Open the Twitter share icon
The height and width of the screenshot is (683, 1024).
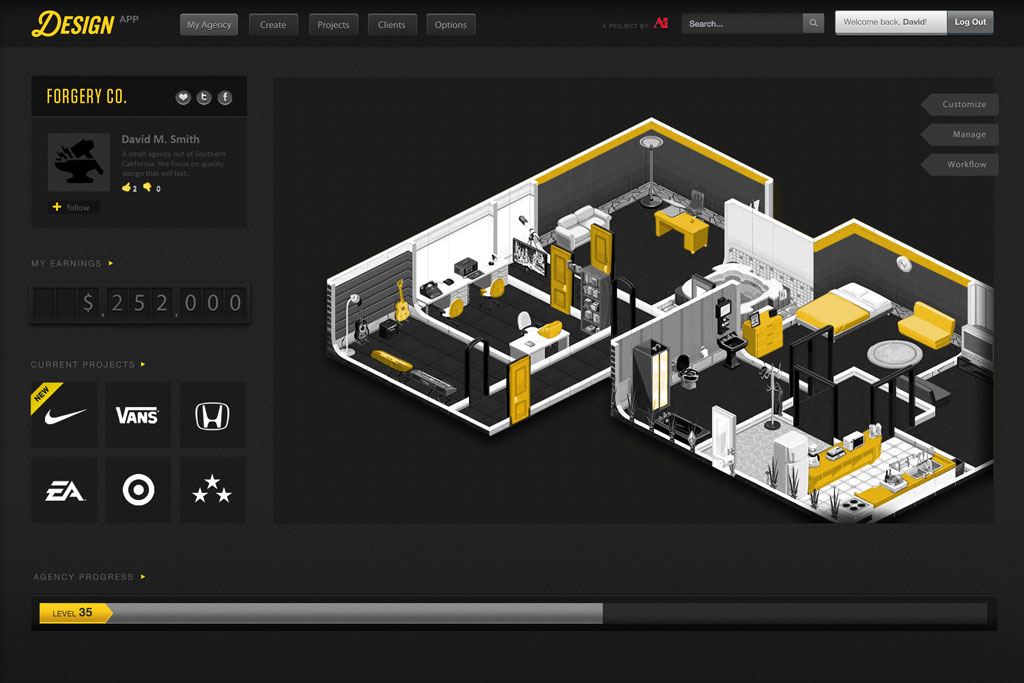tap(204, 97)
